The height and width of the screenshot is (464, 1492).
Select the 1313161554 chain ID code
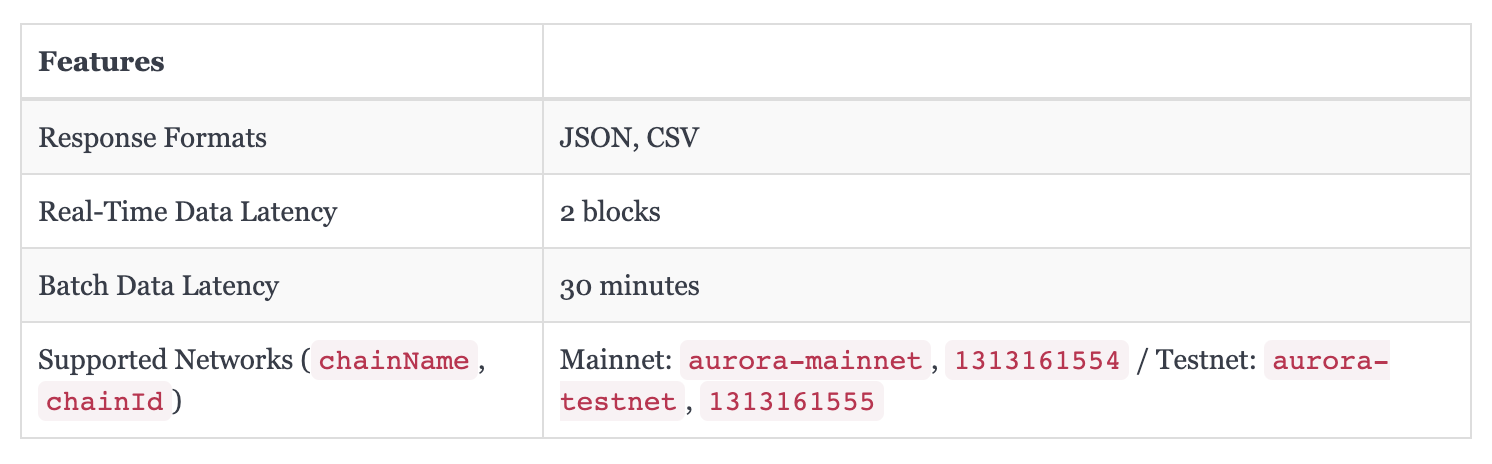1036,360
